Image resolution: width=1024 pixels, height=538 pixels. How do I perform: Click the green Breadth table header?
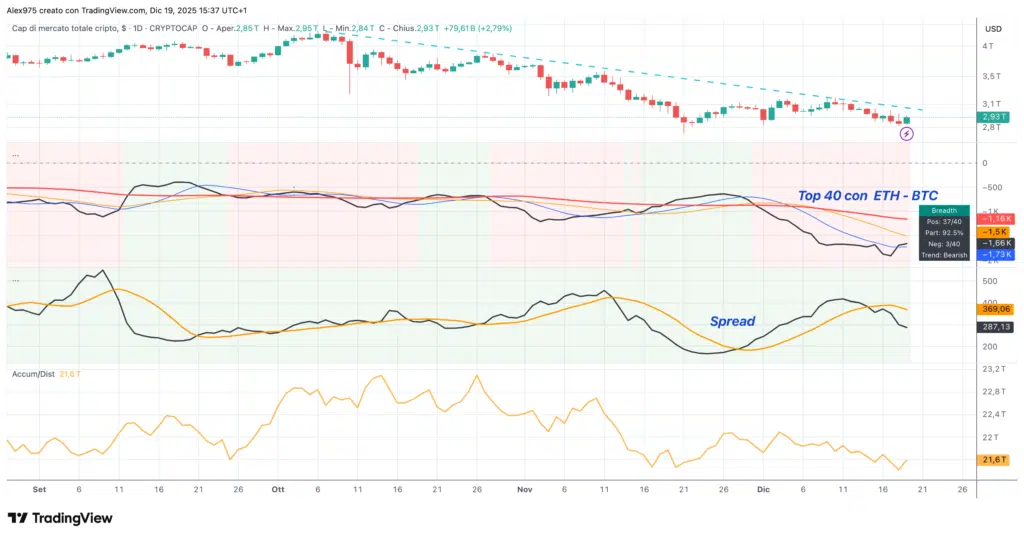pyautogui.click(x=944, y=210)
